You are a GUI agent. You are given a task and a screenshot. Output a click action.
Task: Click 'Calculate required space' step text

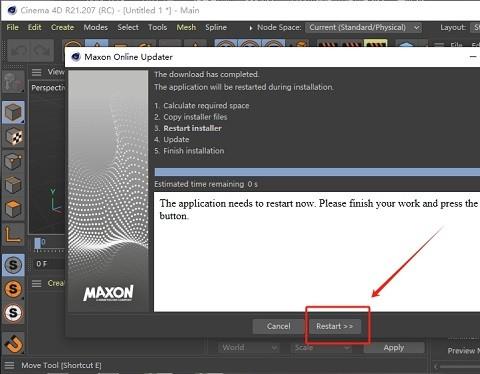(206, 106)
